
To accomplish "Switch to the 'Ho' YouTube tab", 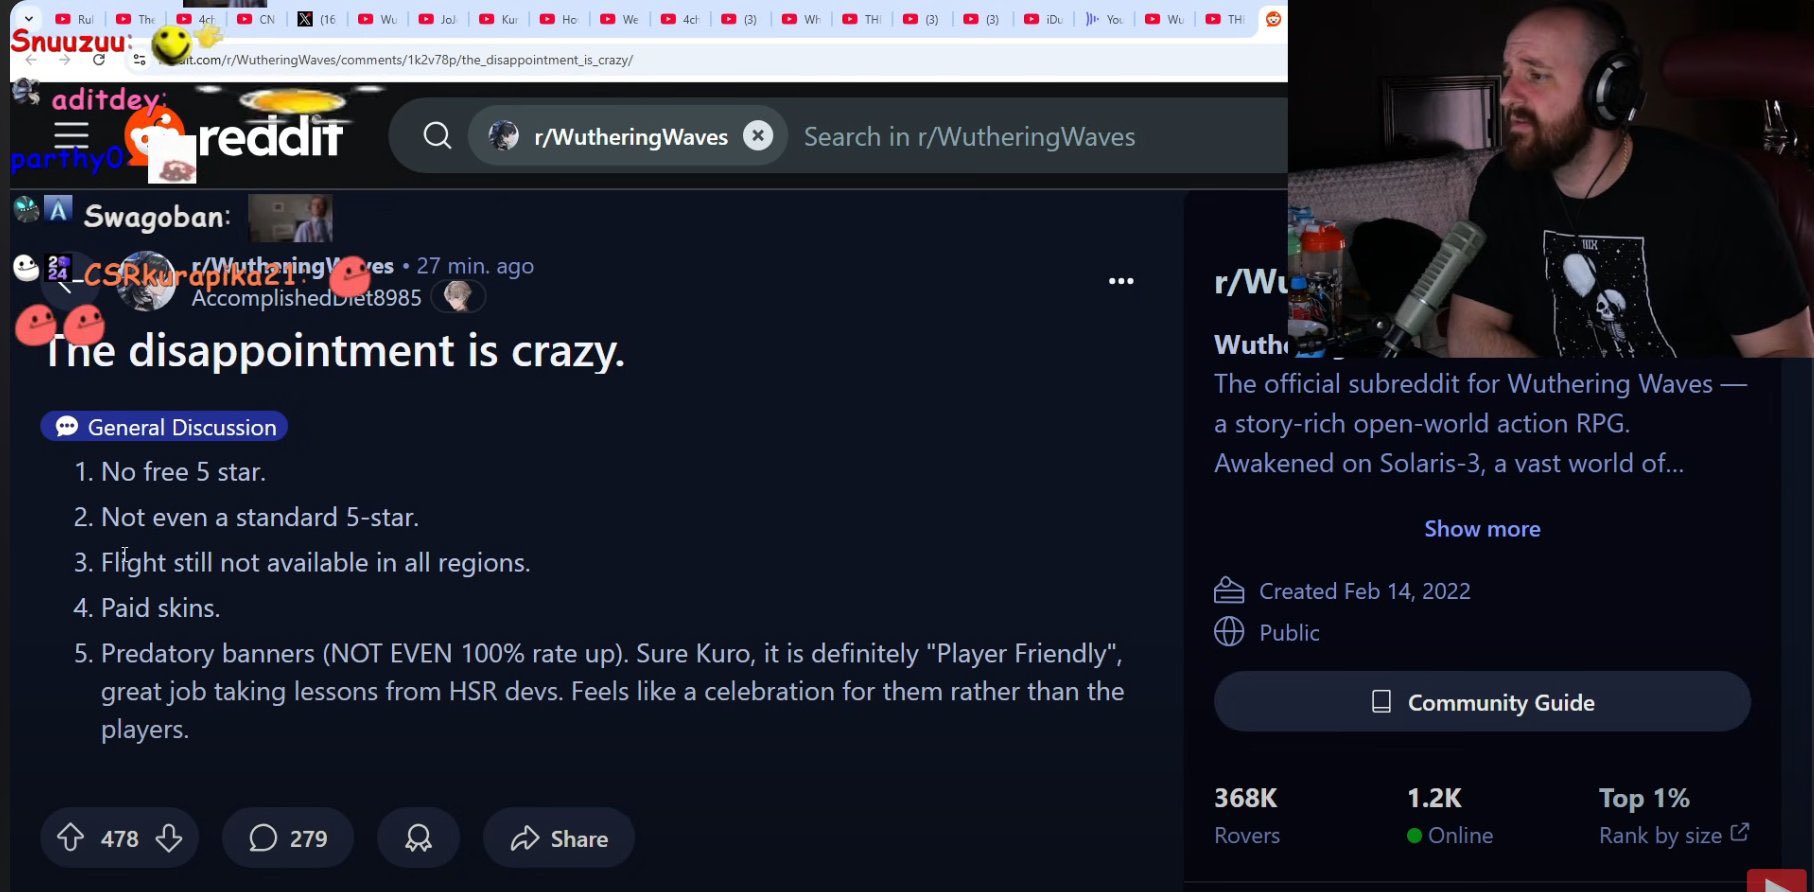I will (558, 19).
